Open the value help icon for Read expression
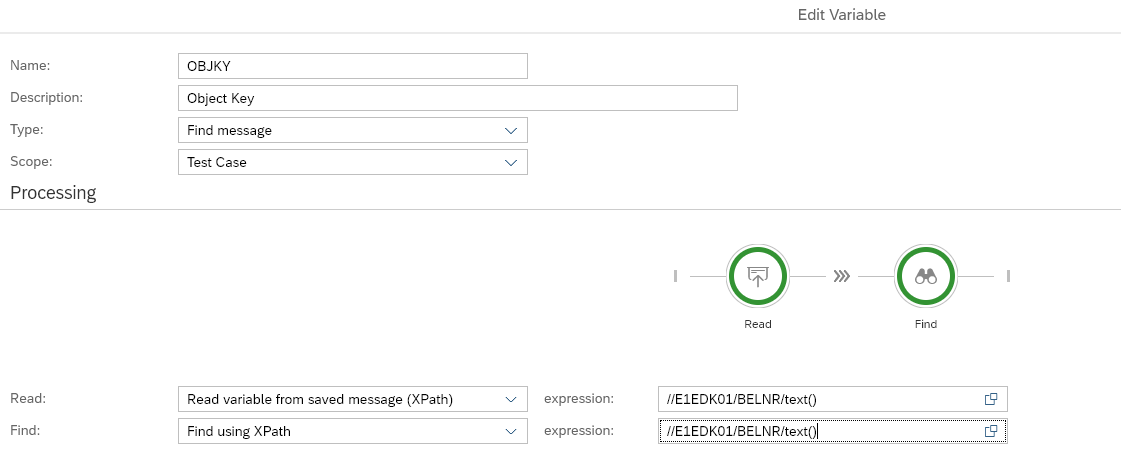 (991, 399)
